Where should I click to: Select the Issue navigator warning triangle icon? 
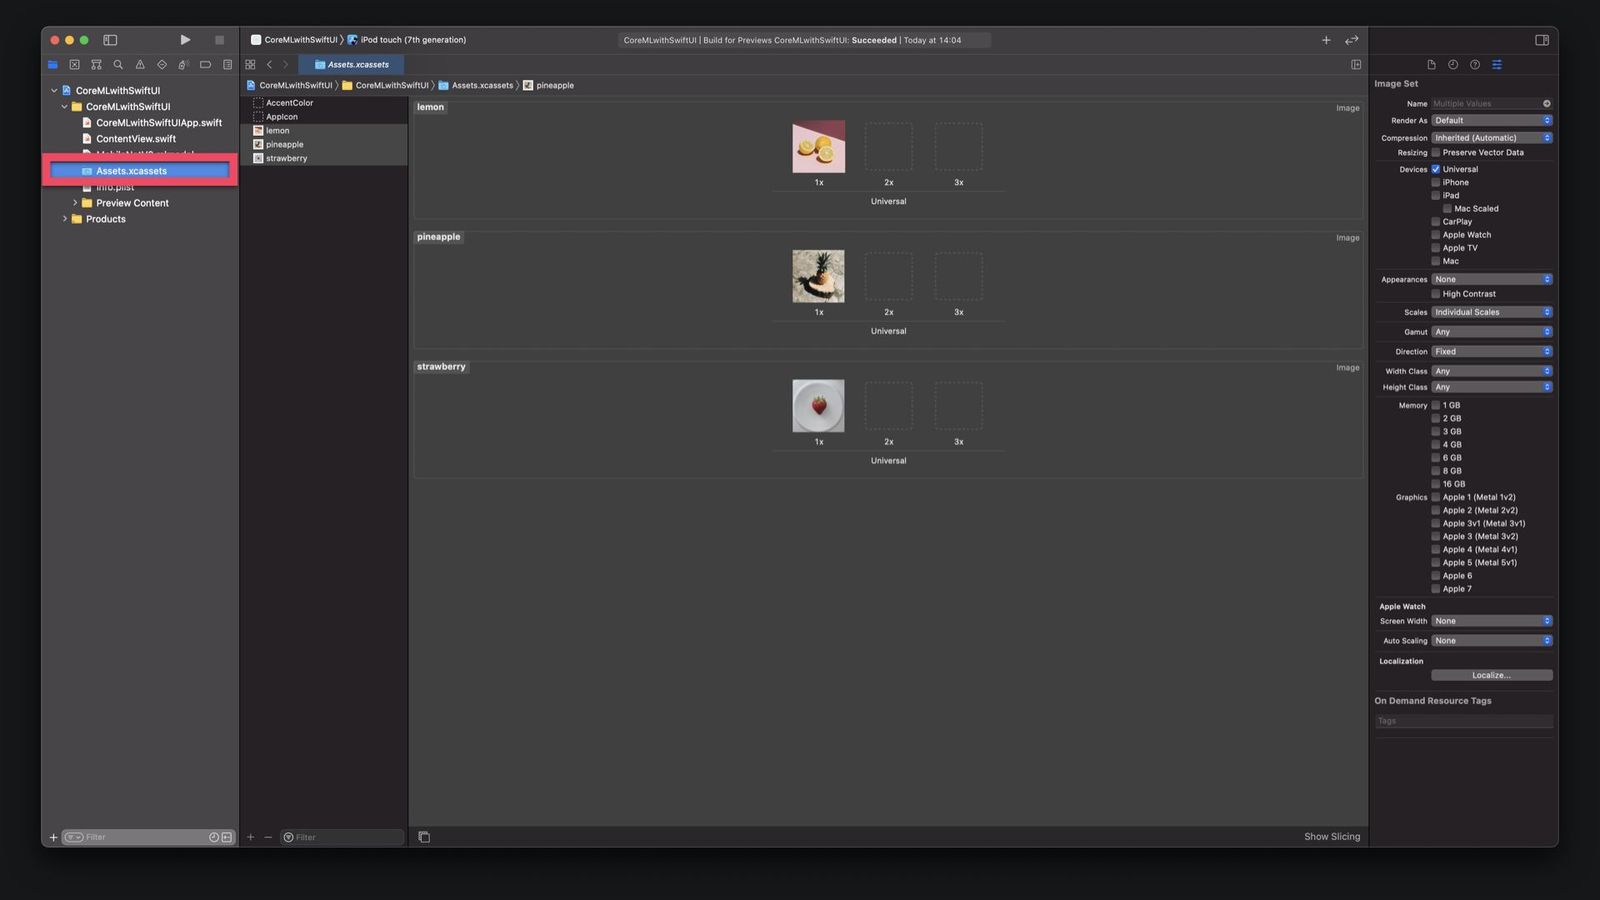[x=141, y=64]
